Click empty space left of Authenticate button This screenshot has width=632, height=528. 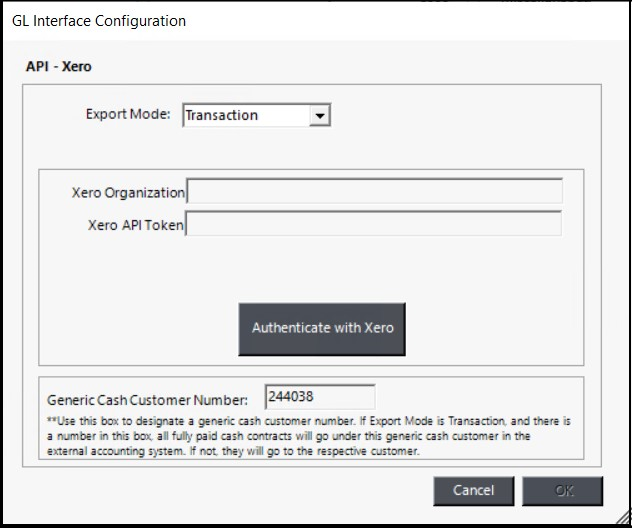pyautogui.click(x=140, y=328)
